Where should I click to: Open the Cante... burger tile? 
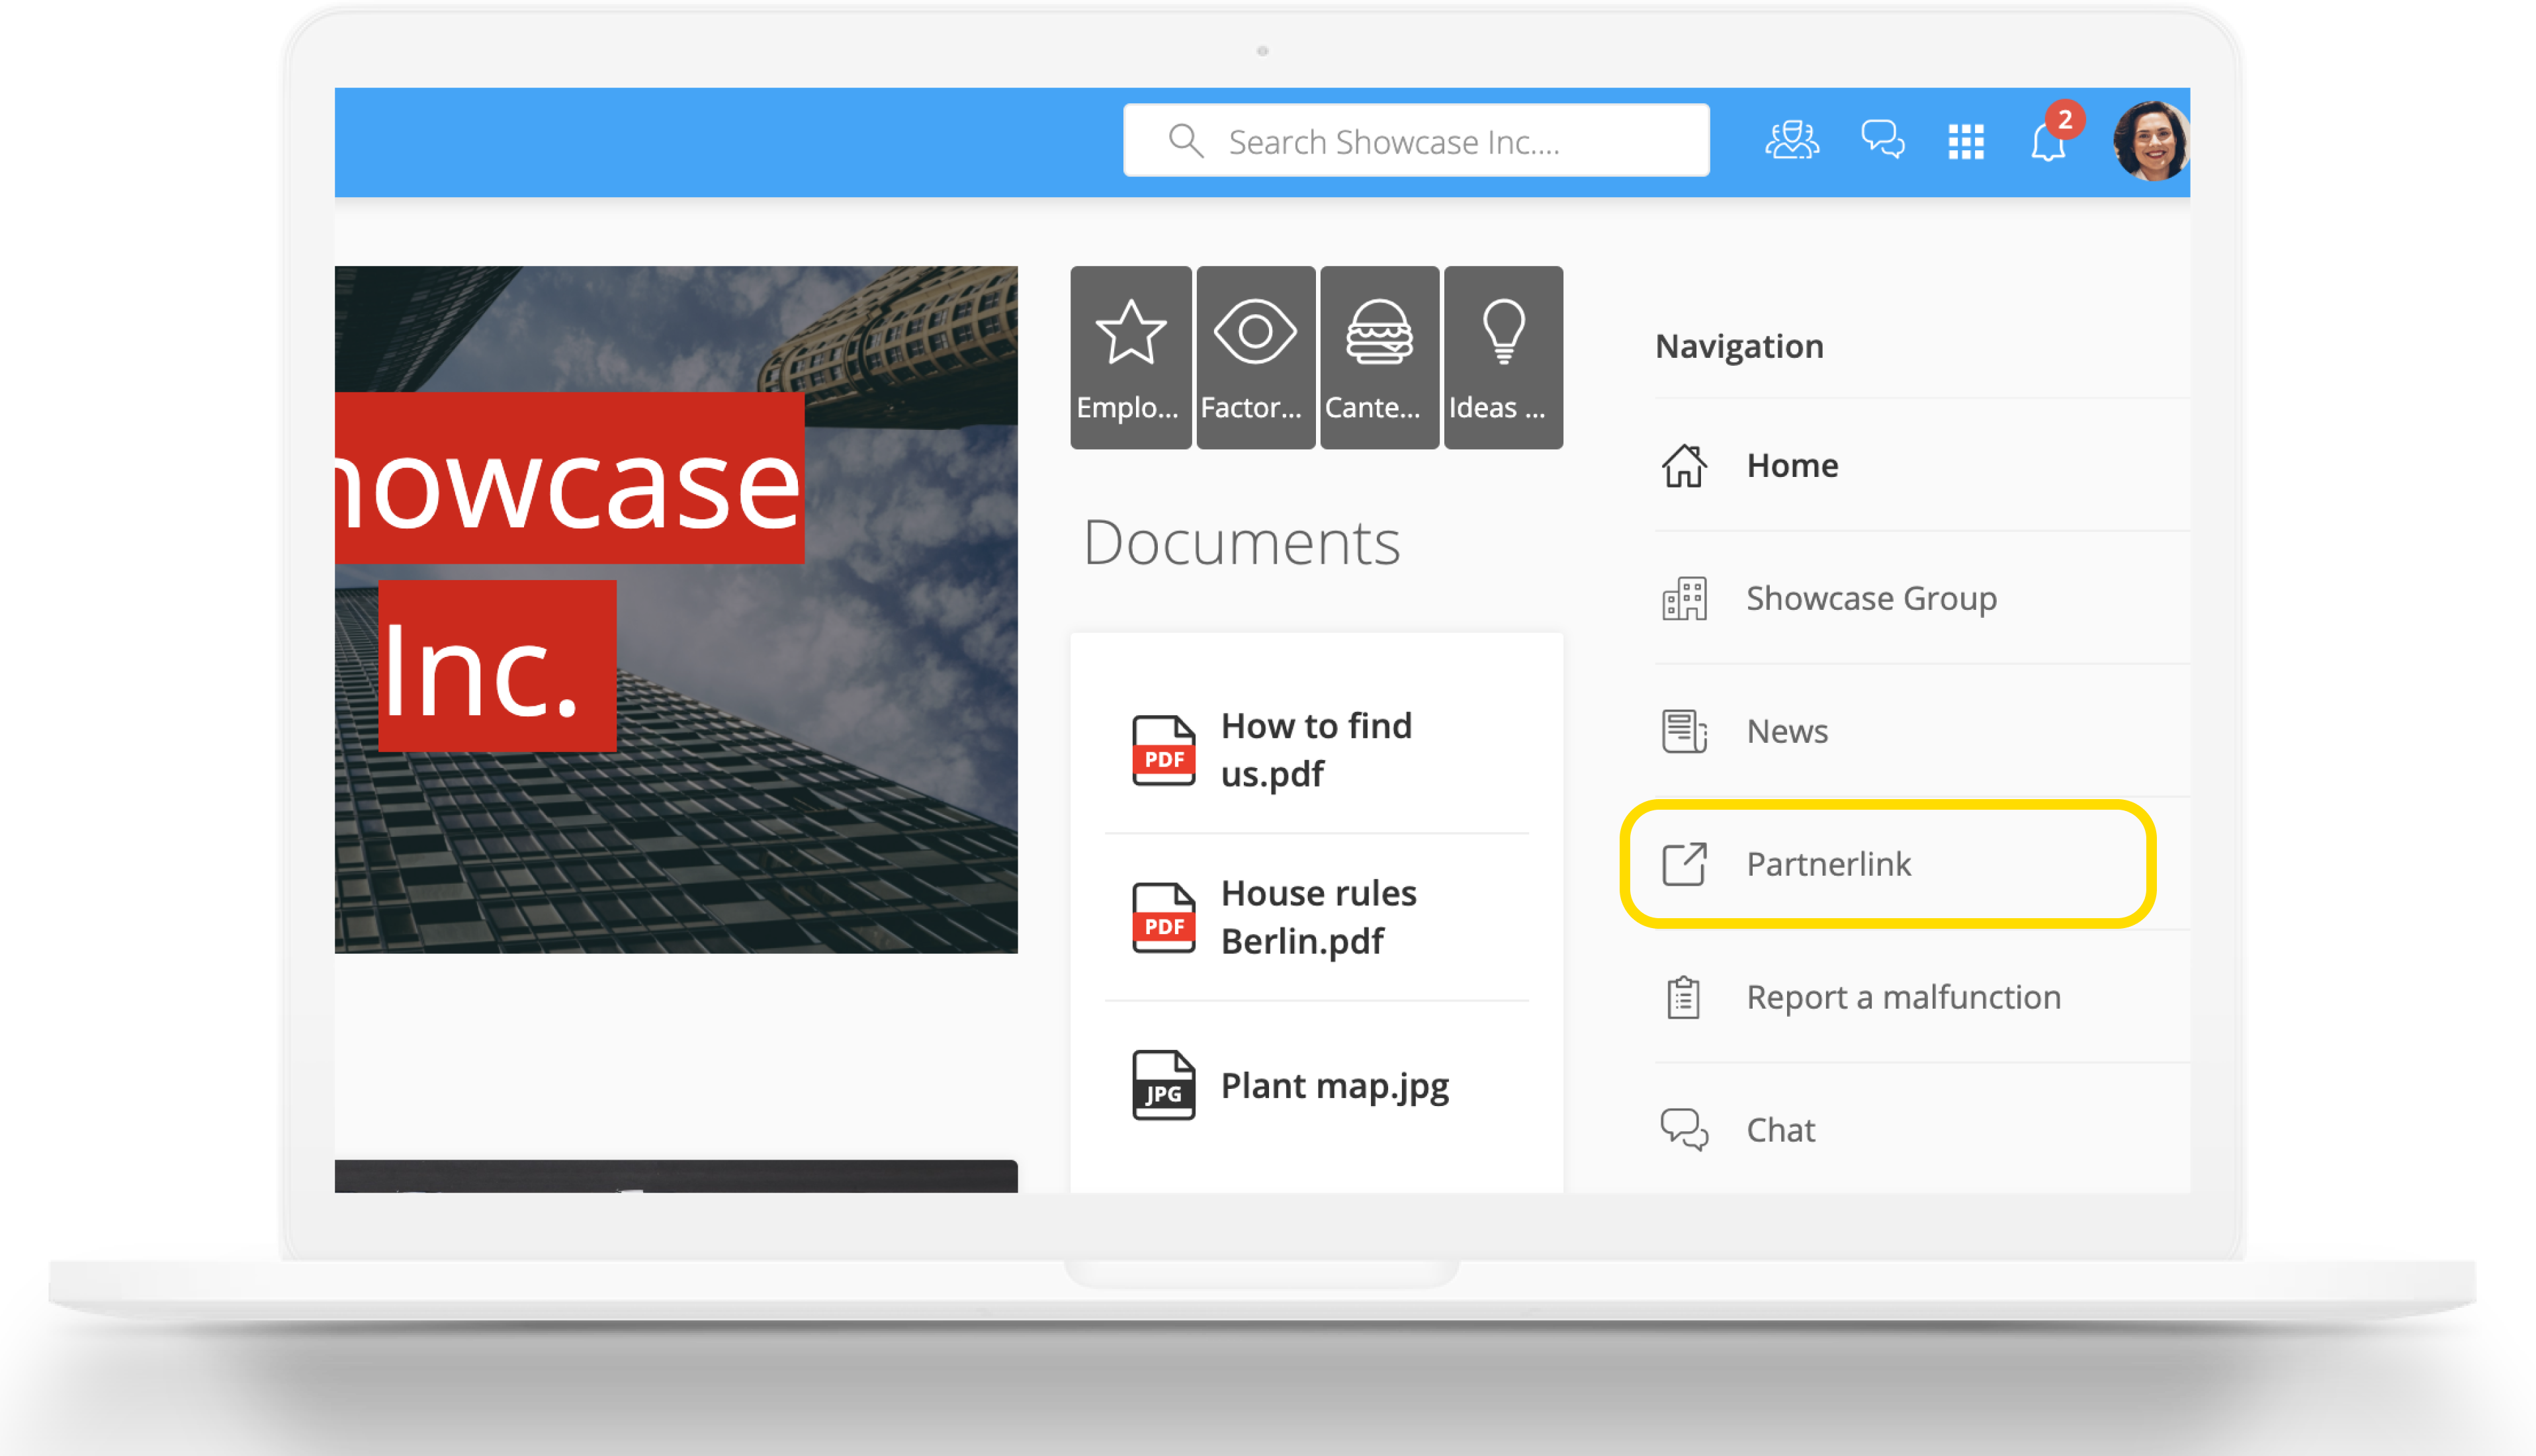tap(1380, 357)
